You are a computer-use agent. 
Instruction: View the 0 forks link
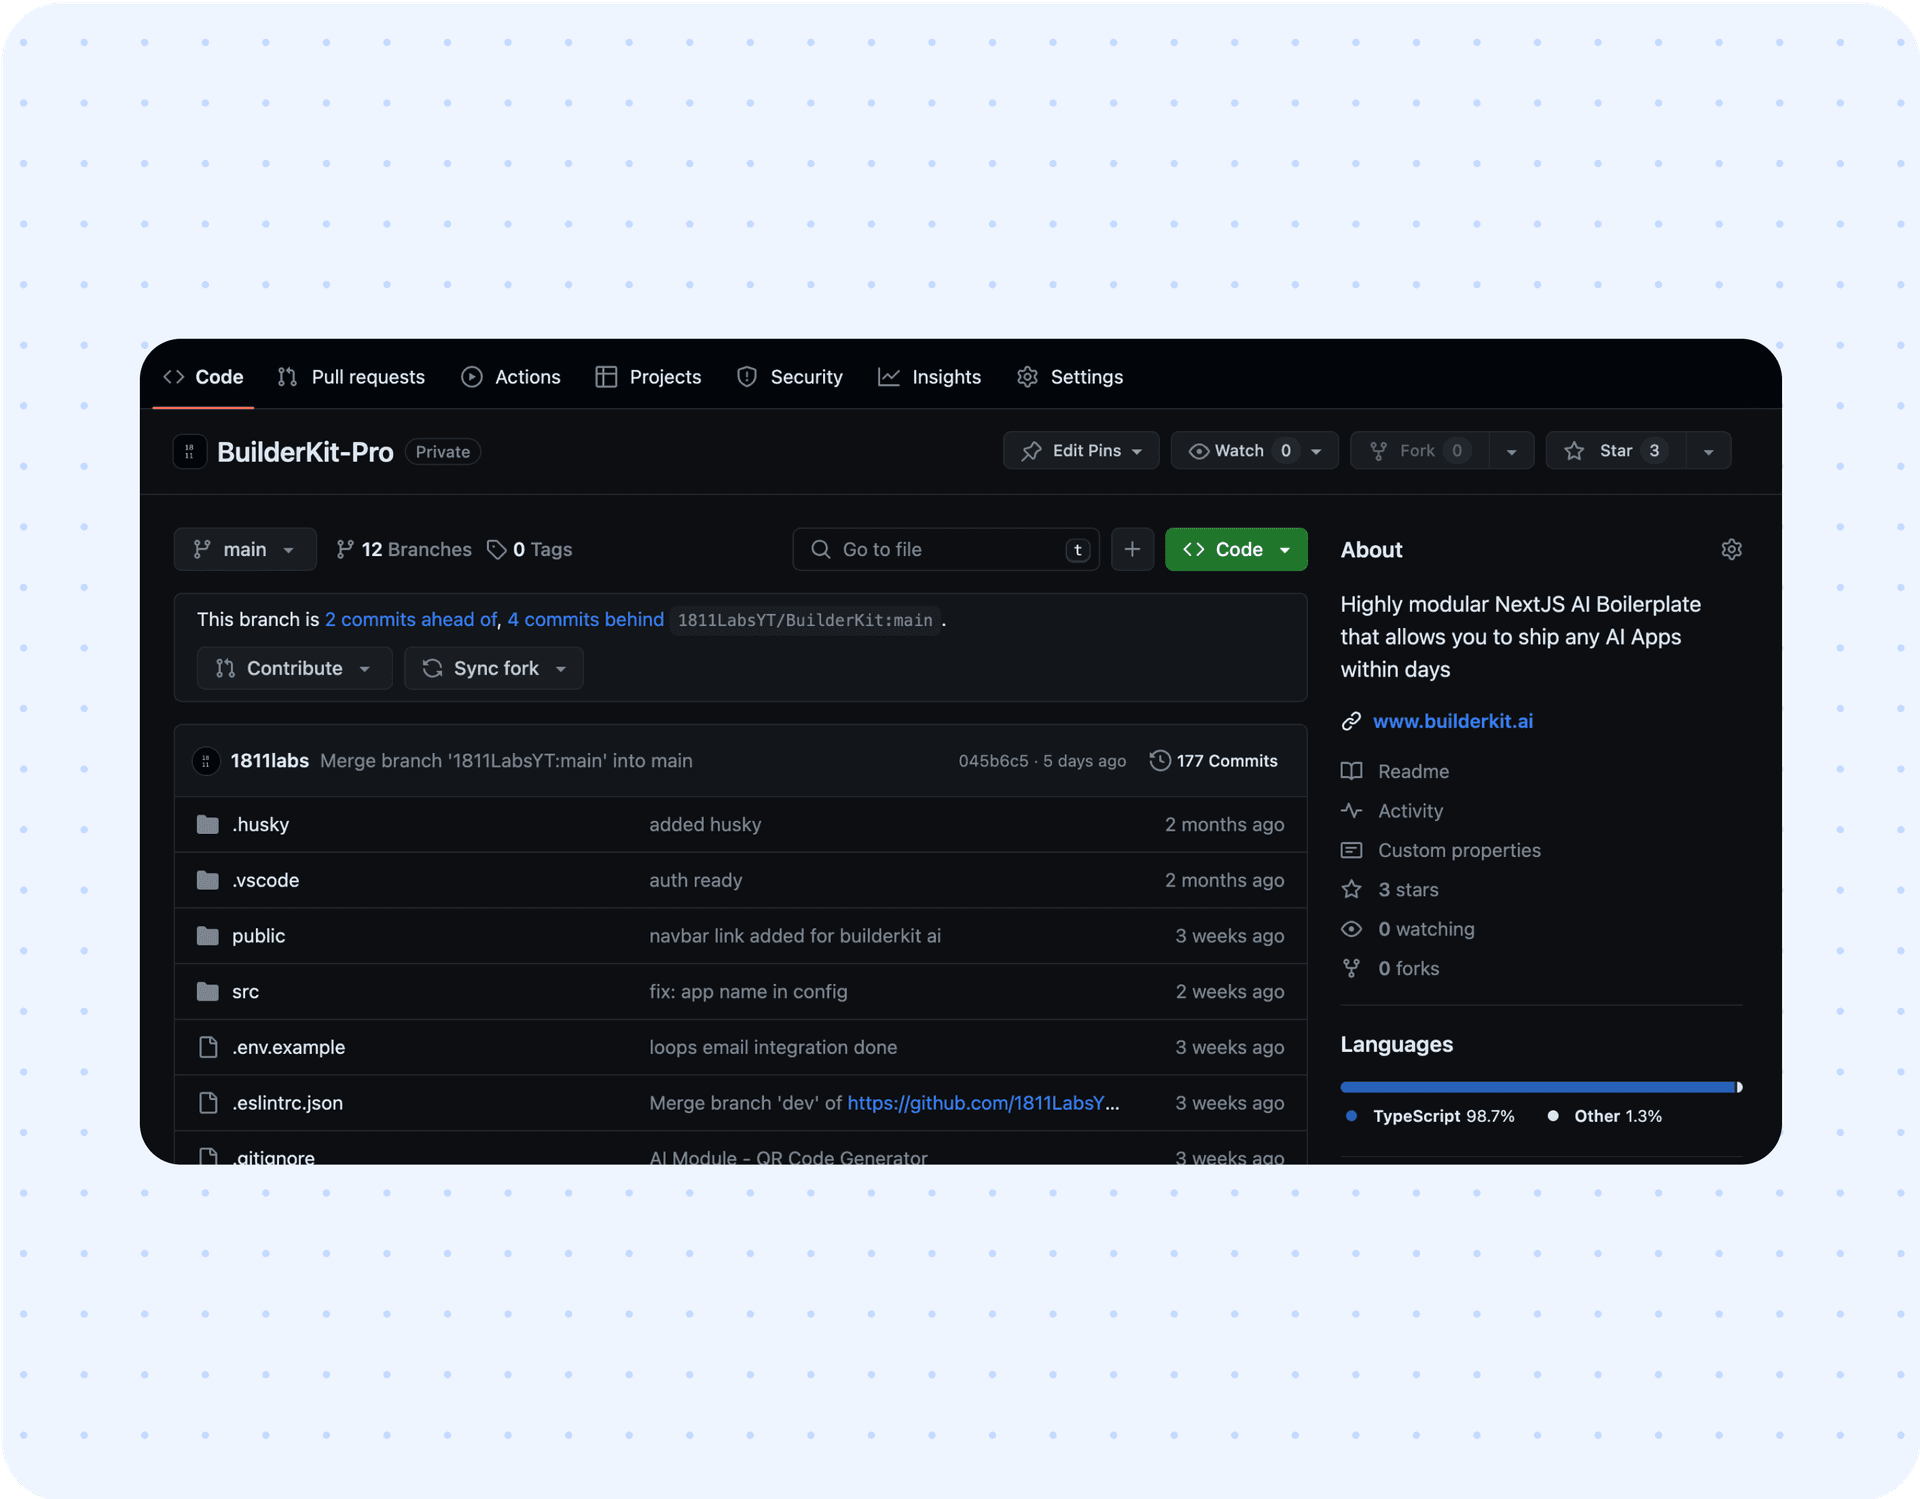(1408, 968)
